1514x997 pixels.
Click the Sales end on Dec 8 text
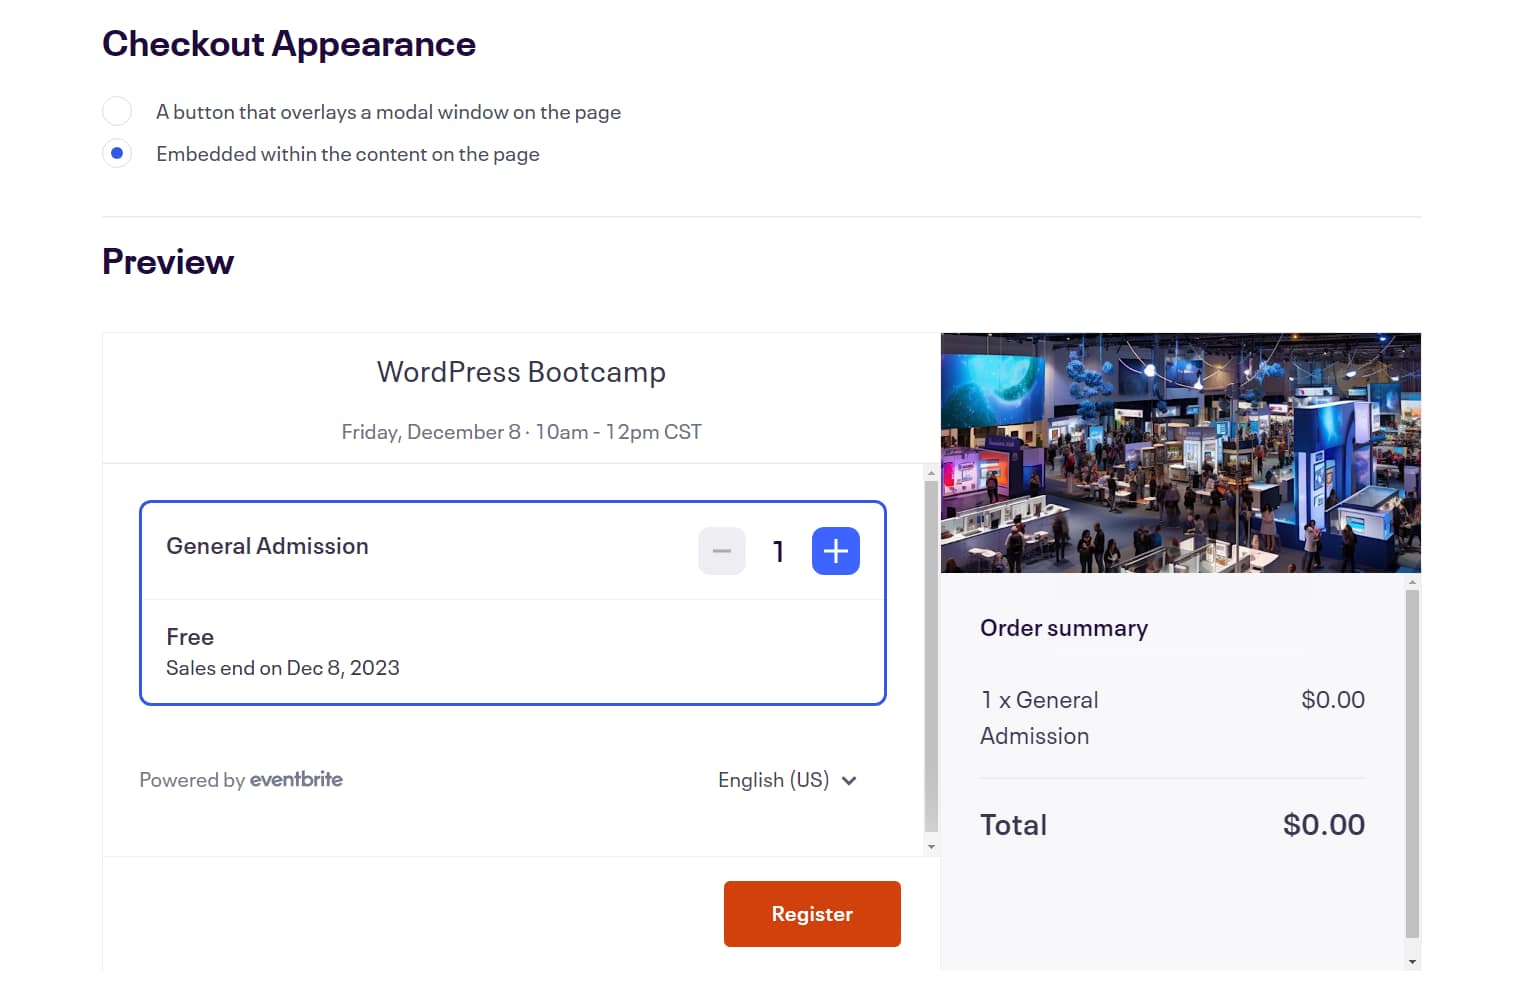coord(283,667)
